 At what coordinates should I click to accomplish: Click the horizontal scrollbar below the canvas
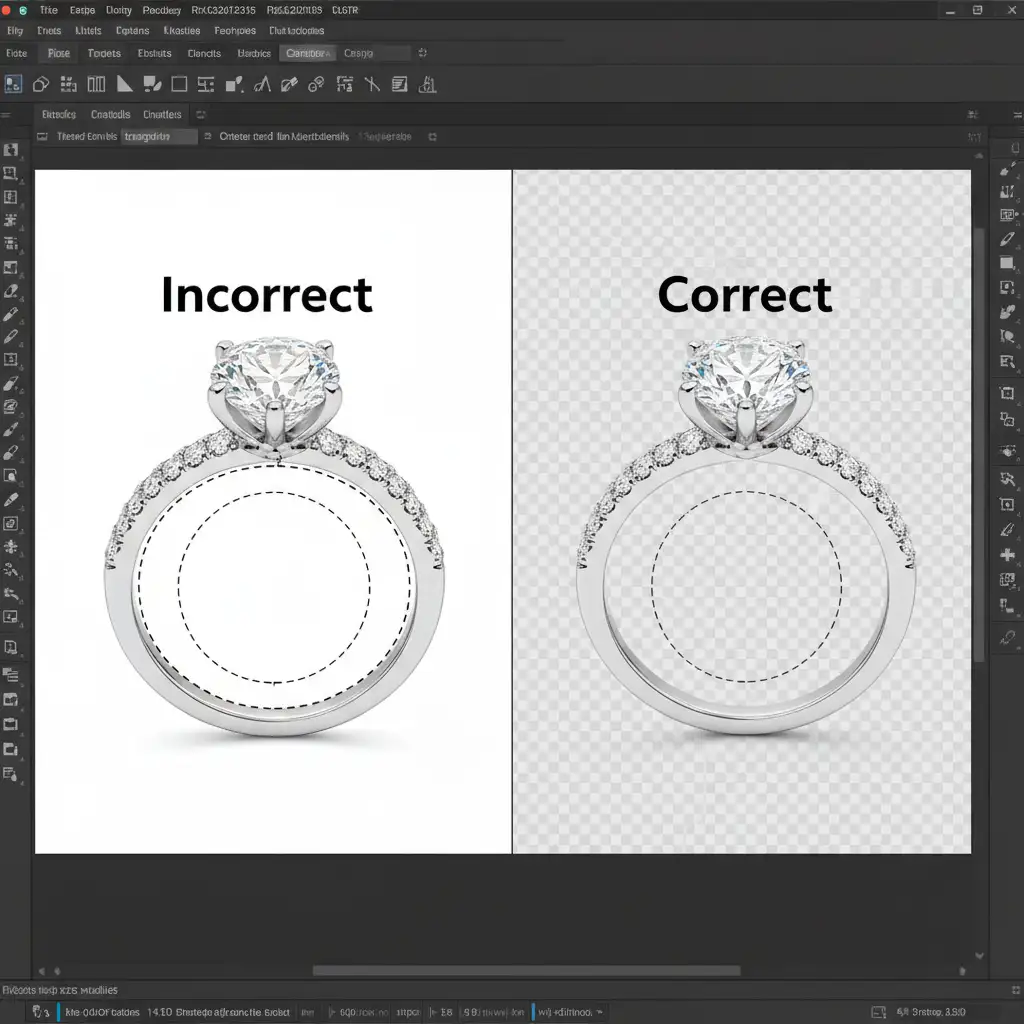click(x=526, y=970)
